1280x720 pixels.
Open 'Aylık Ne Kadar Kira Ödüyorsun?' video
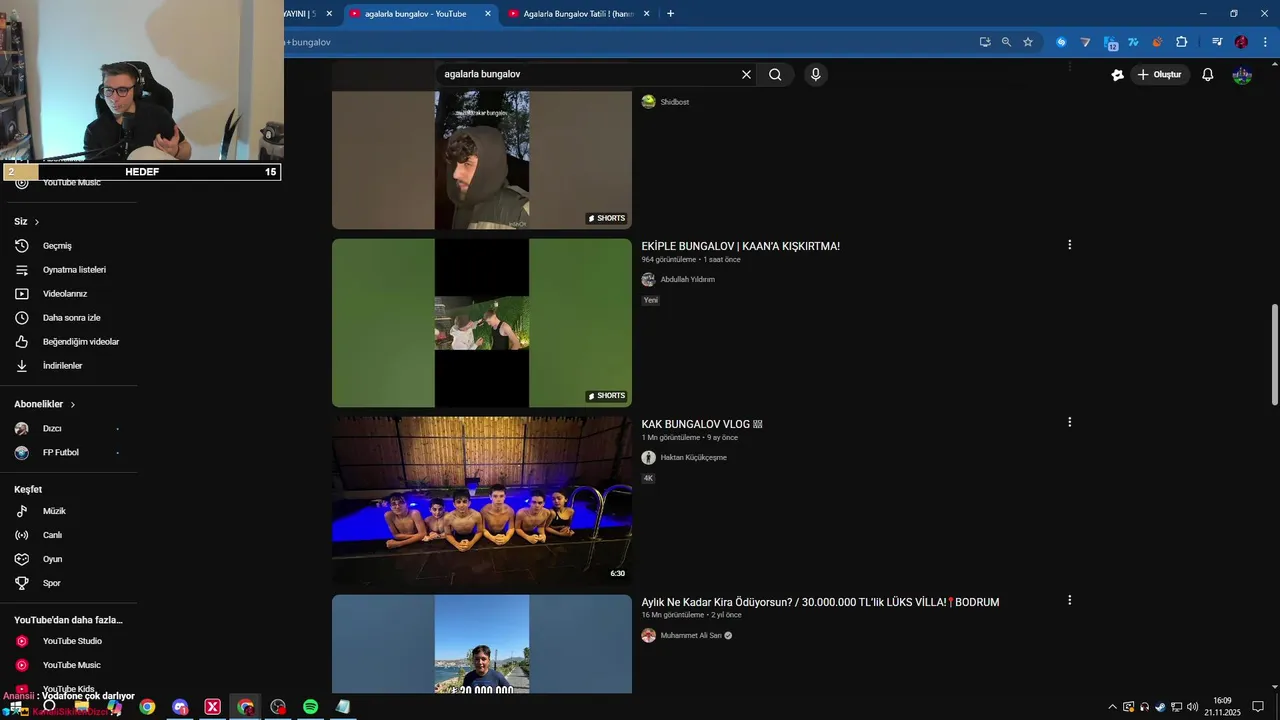[x=820, y=602]
